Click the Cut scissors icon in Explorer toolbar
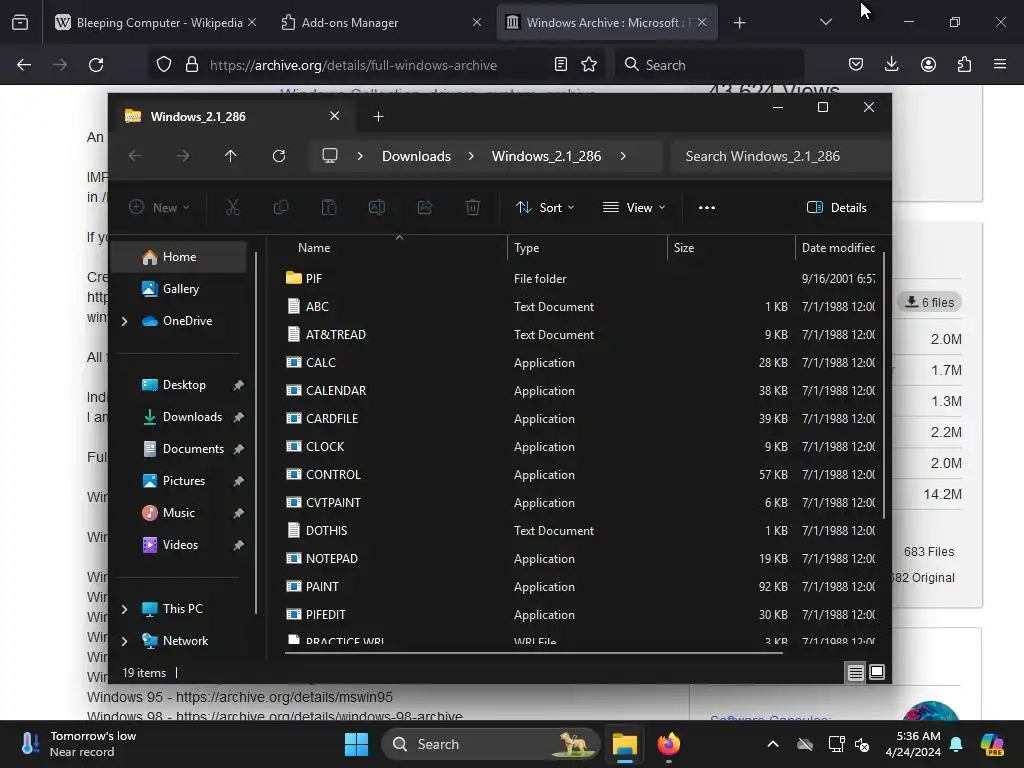This screenshot has height=768, width=1024. pos(232,208)
